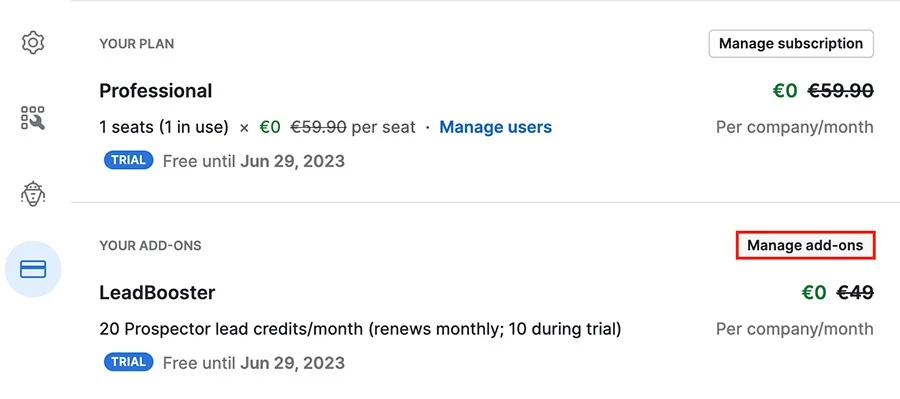
Task: Click the Prospector lead credits description
Action: click(x=360, y=330)
